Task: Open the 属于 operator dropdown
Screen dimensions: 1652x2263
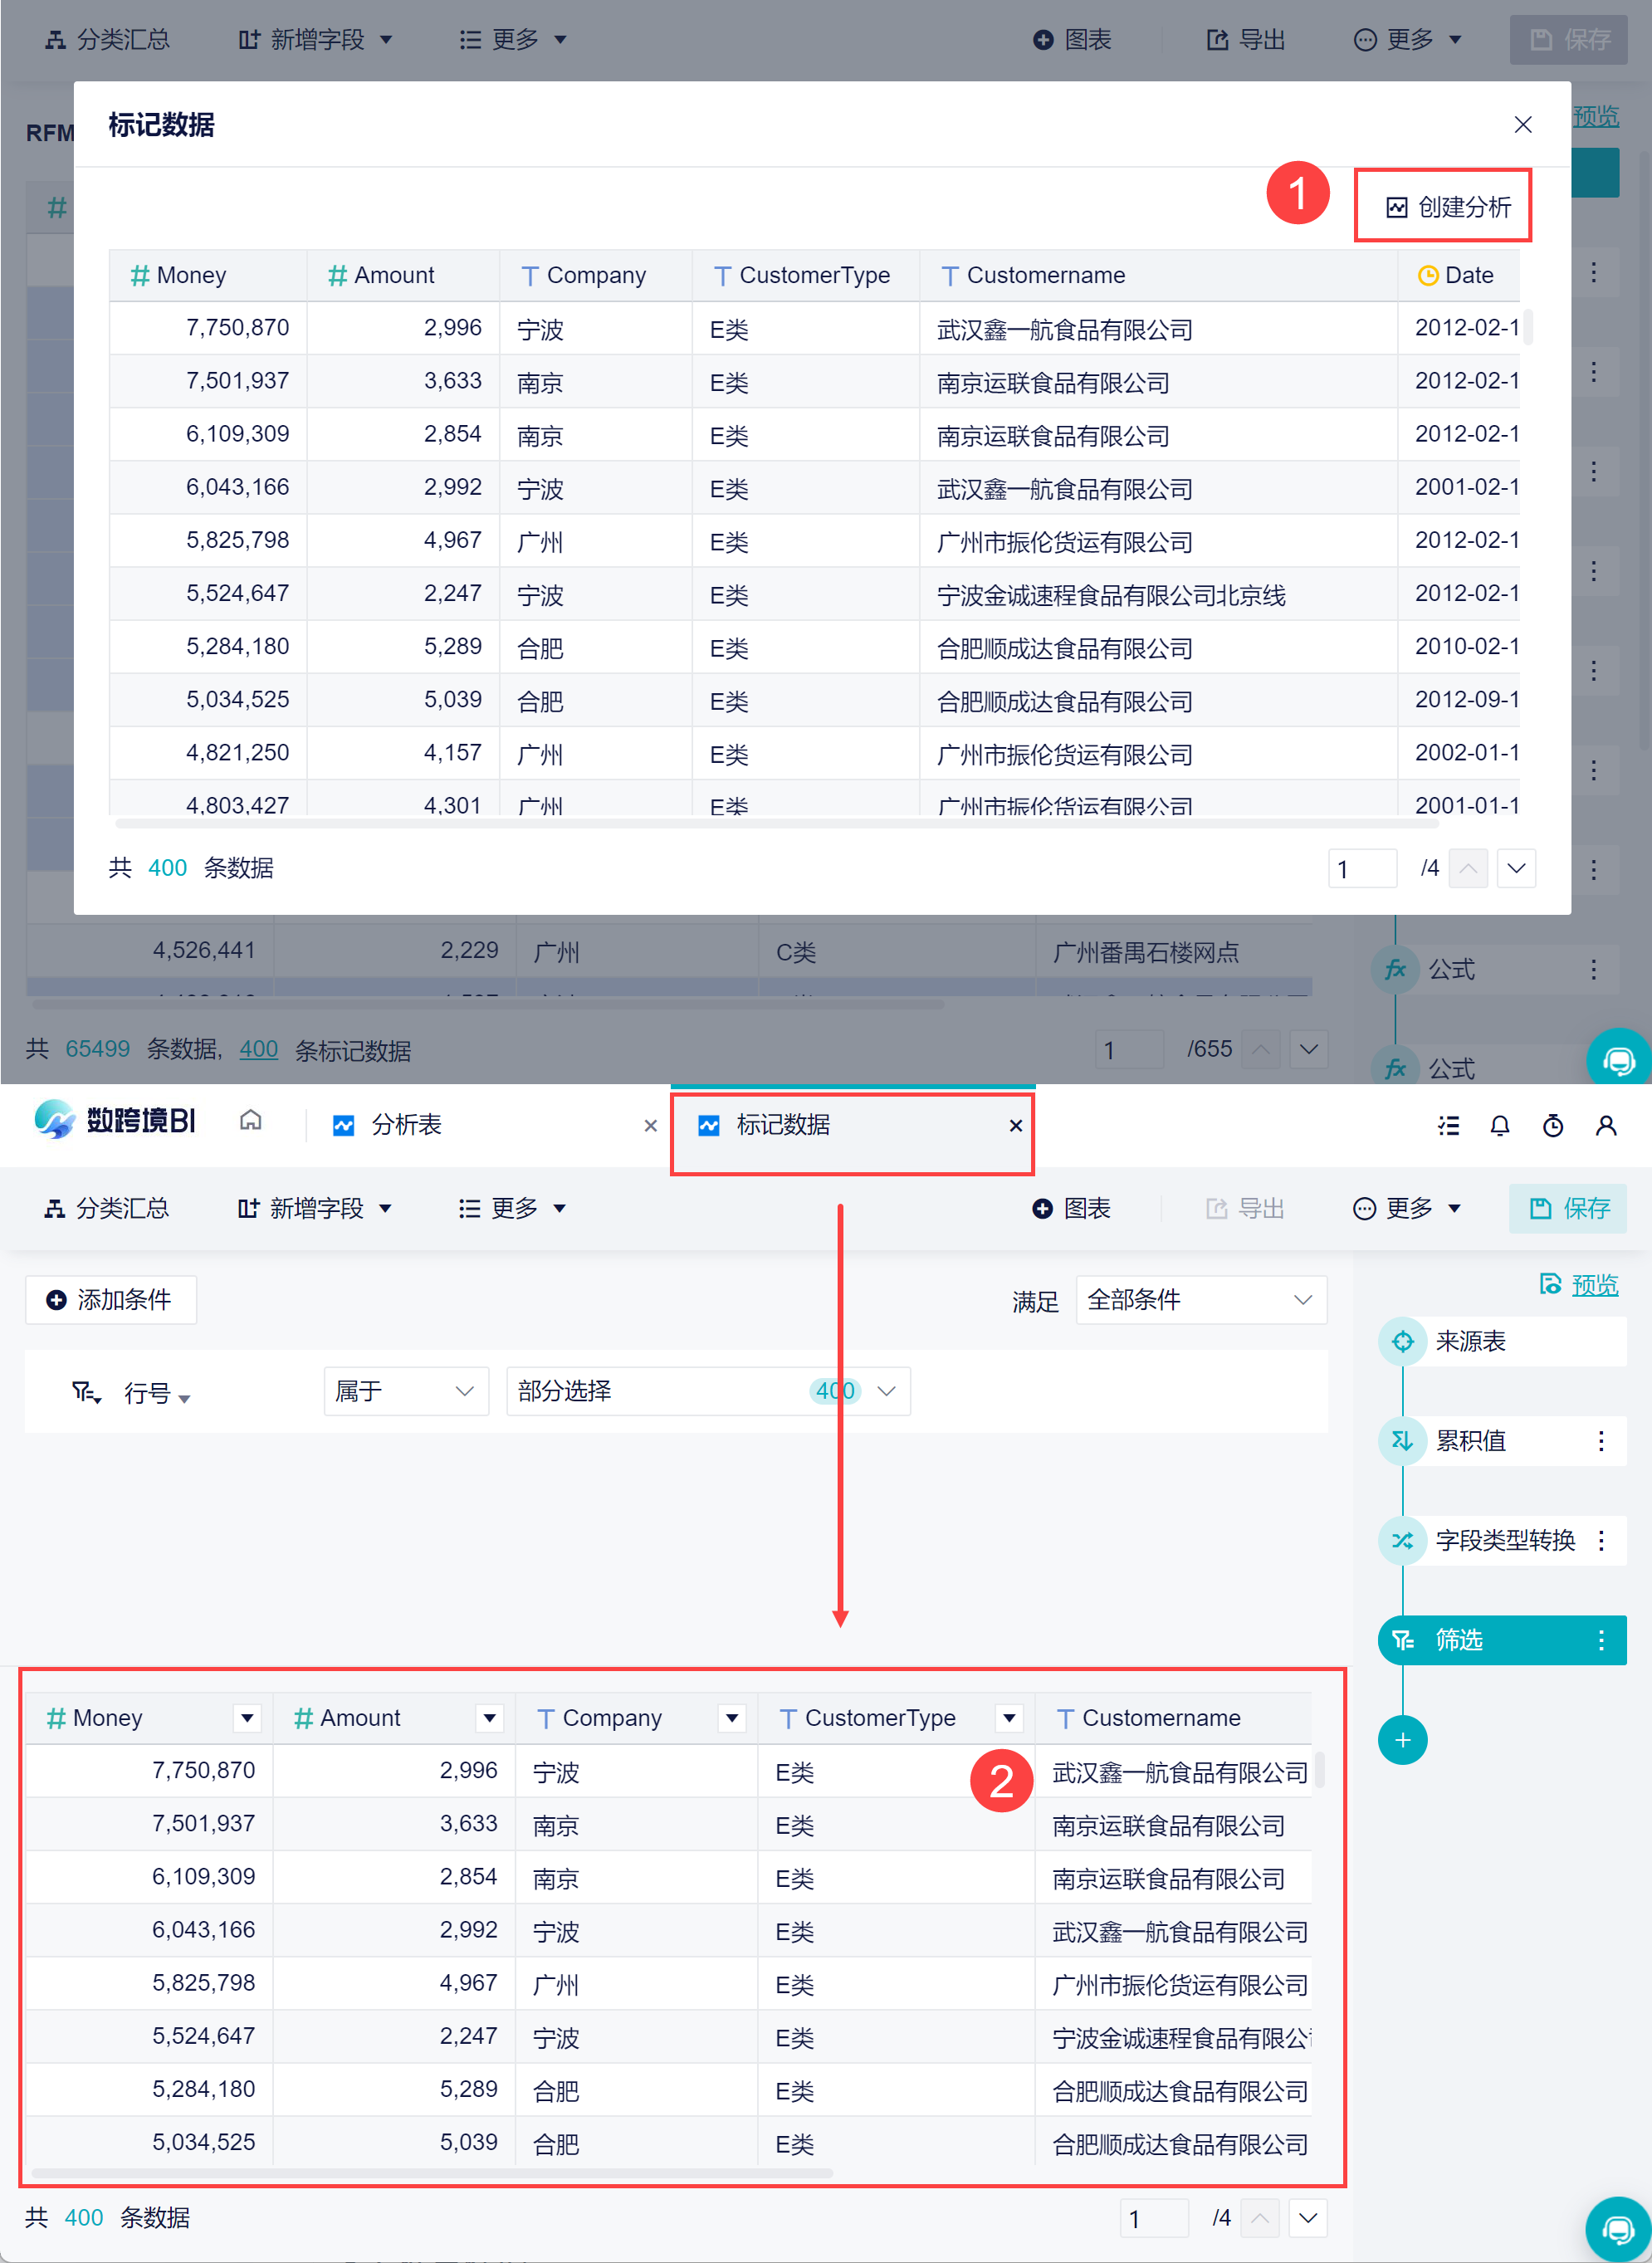Action: click(405, 1391)
